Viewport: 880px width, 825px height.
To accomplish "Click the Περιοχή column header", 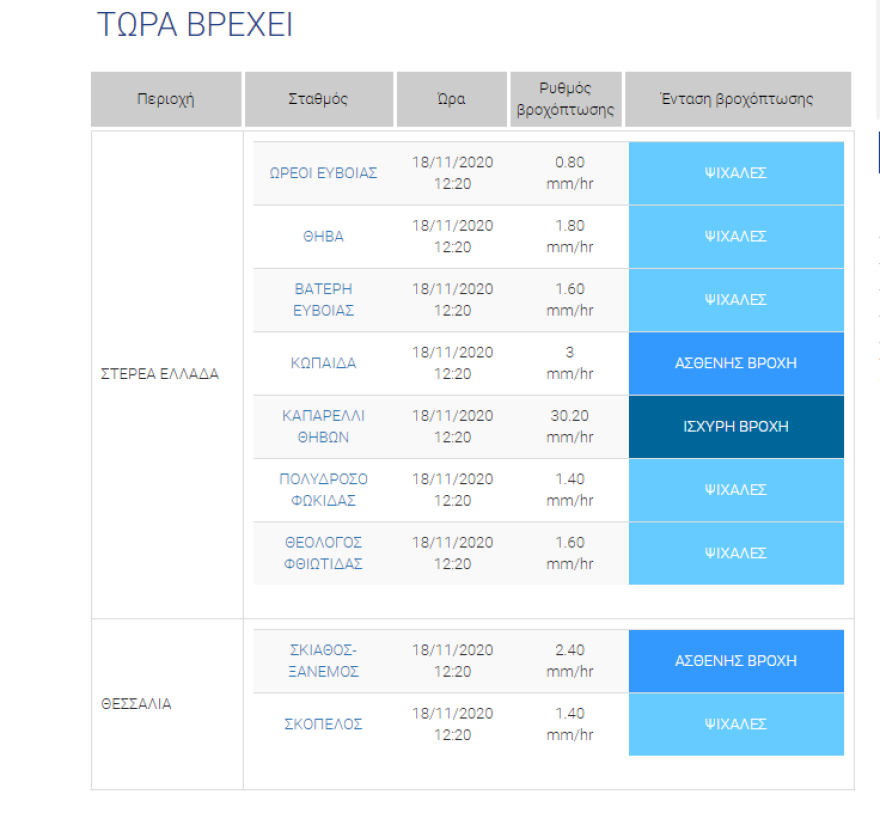I will point(166,99).
